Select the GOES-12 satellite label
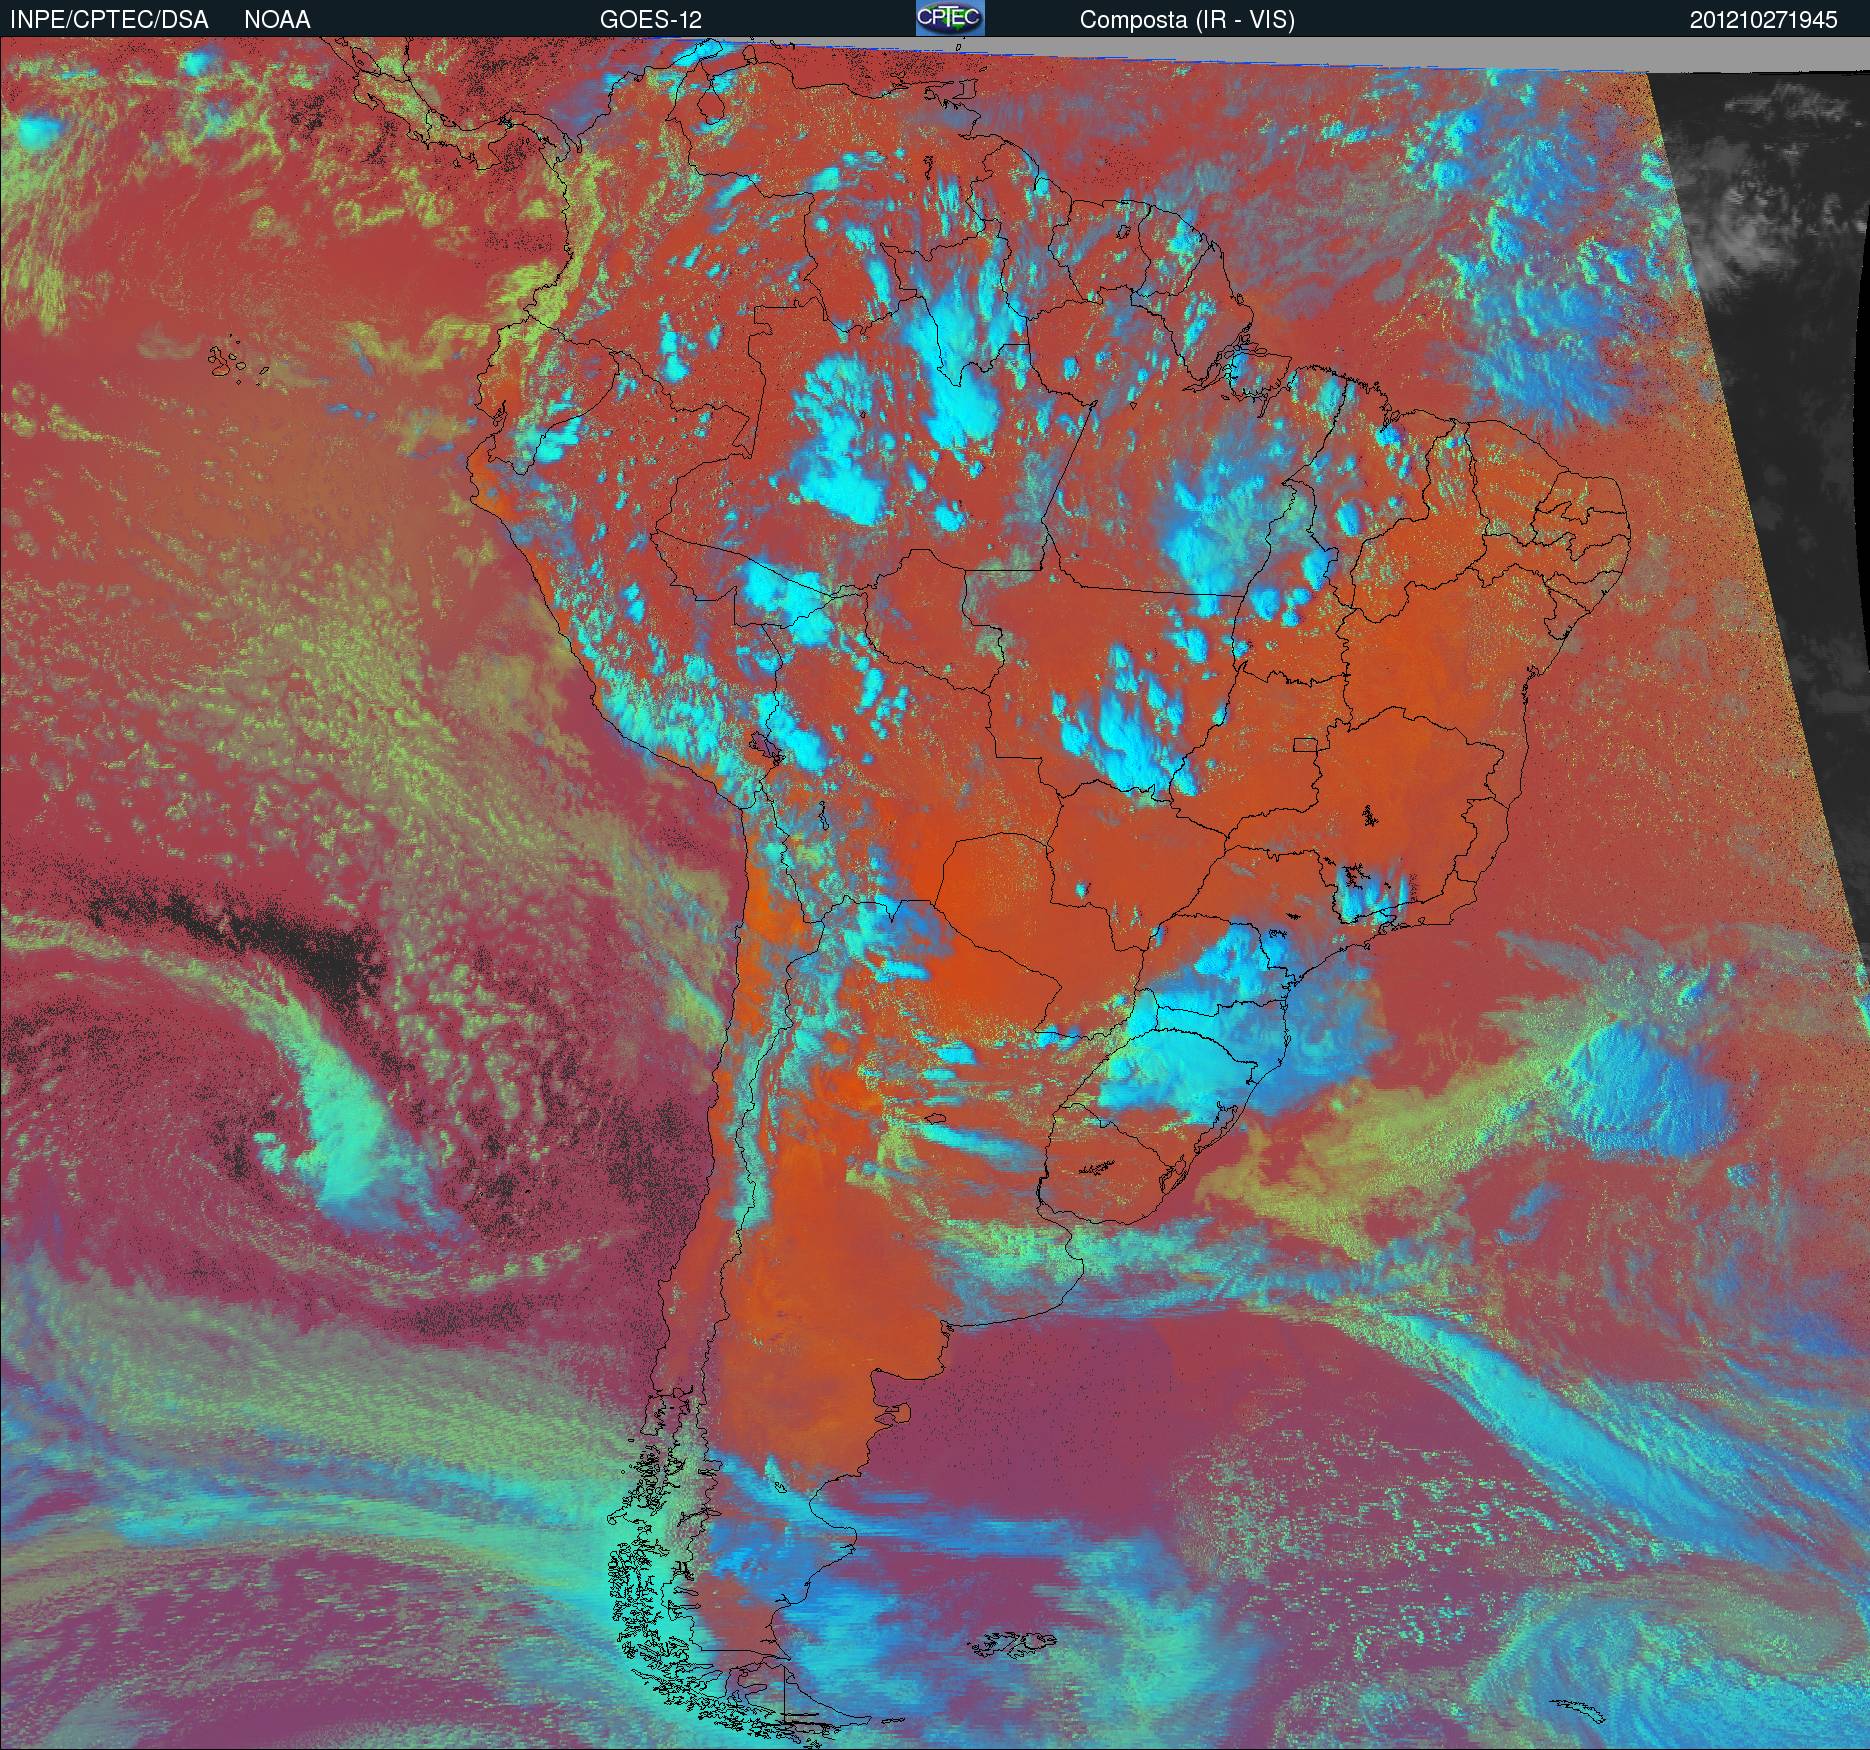 (x=650, y=20)
